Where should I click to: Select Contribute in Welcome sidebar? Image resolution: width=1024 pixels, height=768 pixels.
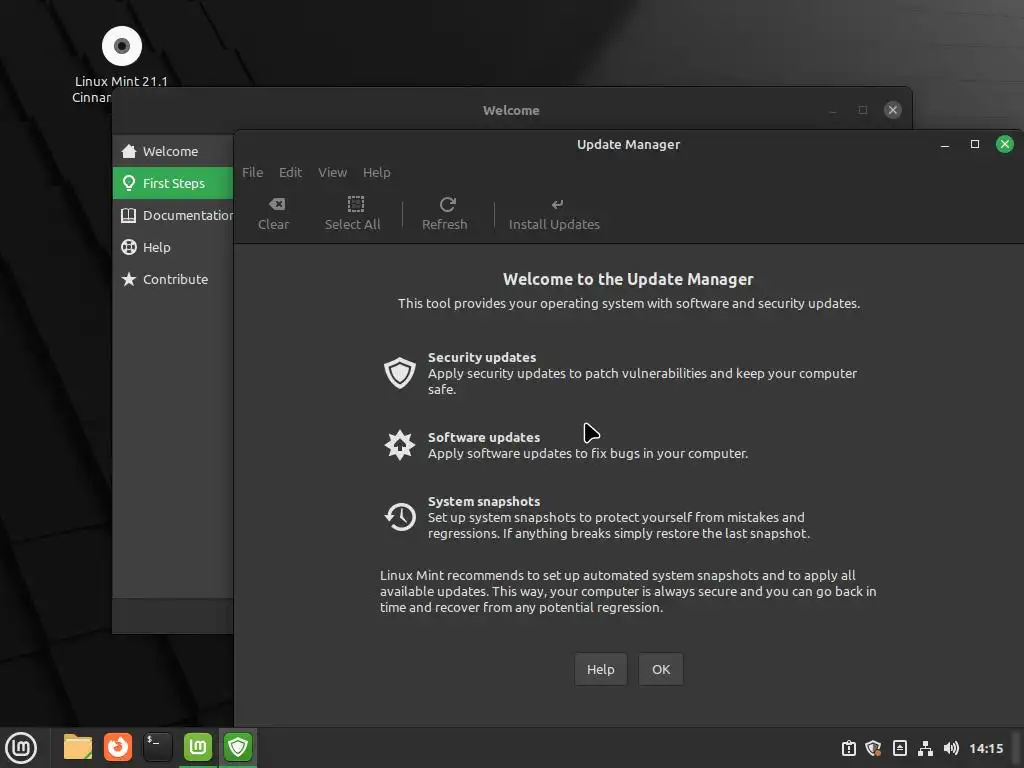coord(173,280)
